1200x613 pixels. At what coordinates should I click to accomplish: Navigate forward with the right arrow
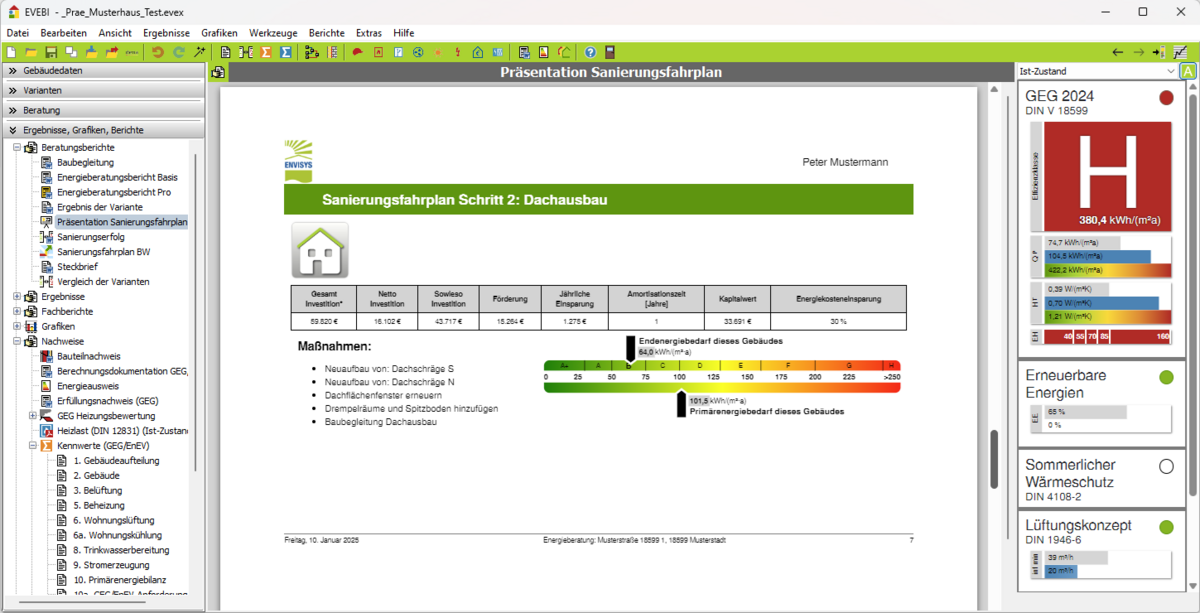coord(1138,52)
